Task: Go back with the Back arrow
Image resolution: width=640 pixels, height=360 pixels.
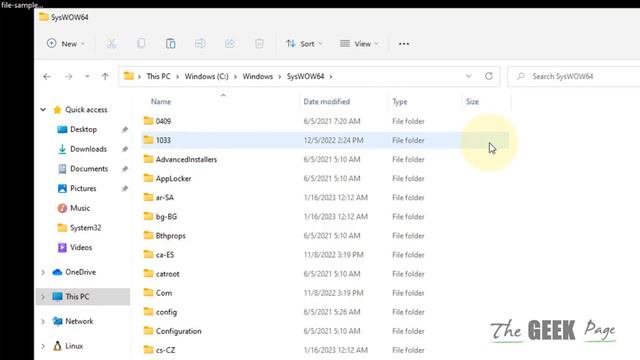Action: [x=47, y=76]
